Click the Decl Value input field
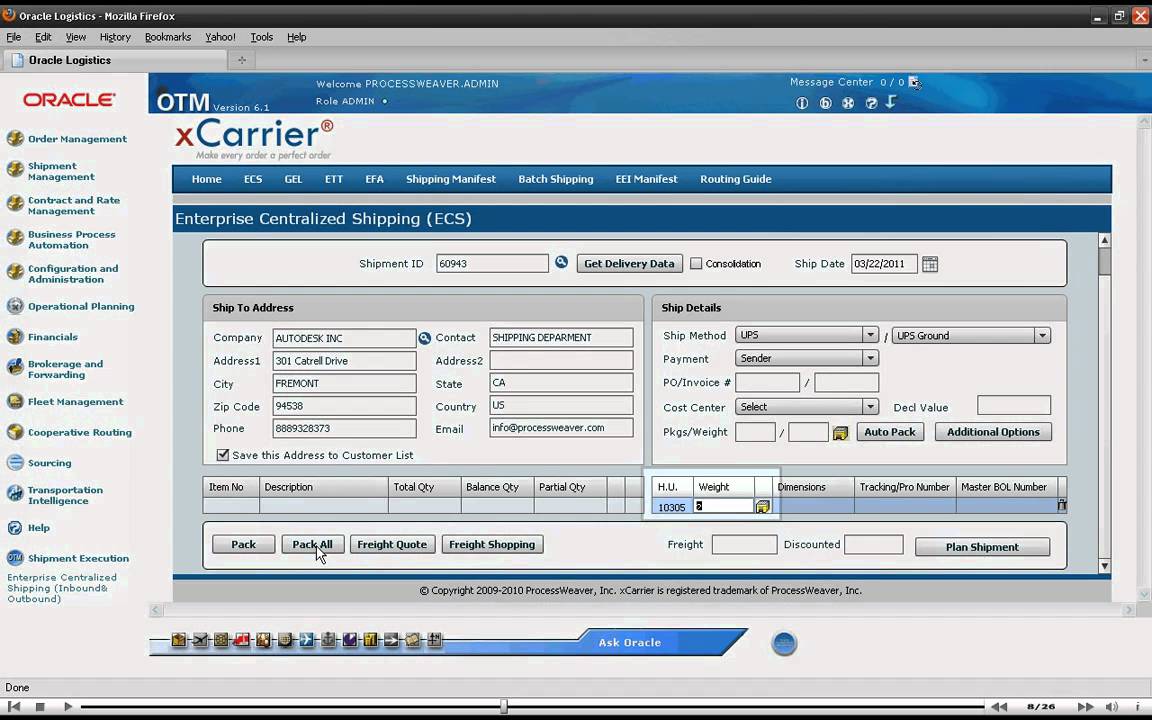The height and width of the screenshot is (720, 1152). click(x=1013, y=406)
